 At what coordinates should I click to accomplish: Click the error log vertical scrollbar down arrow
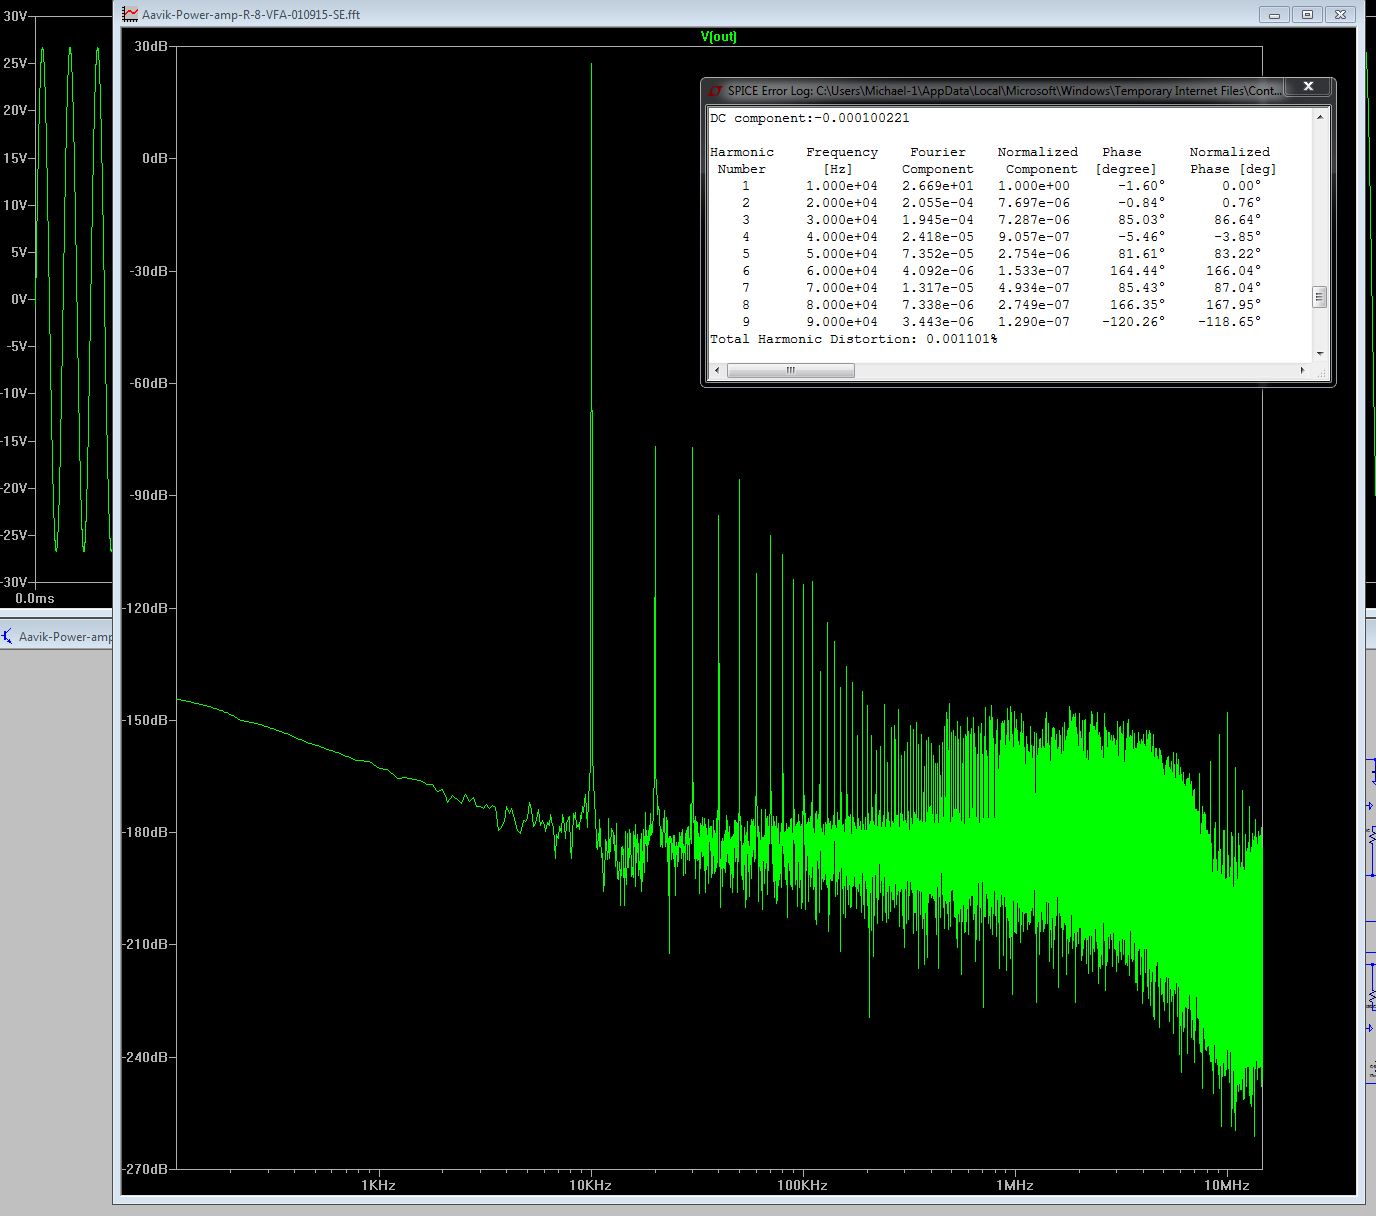tap(1320, 353)
